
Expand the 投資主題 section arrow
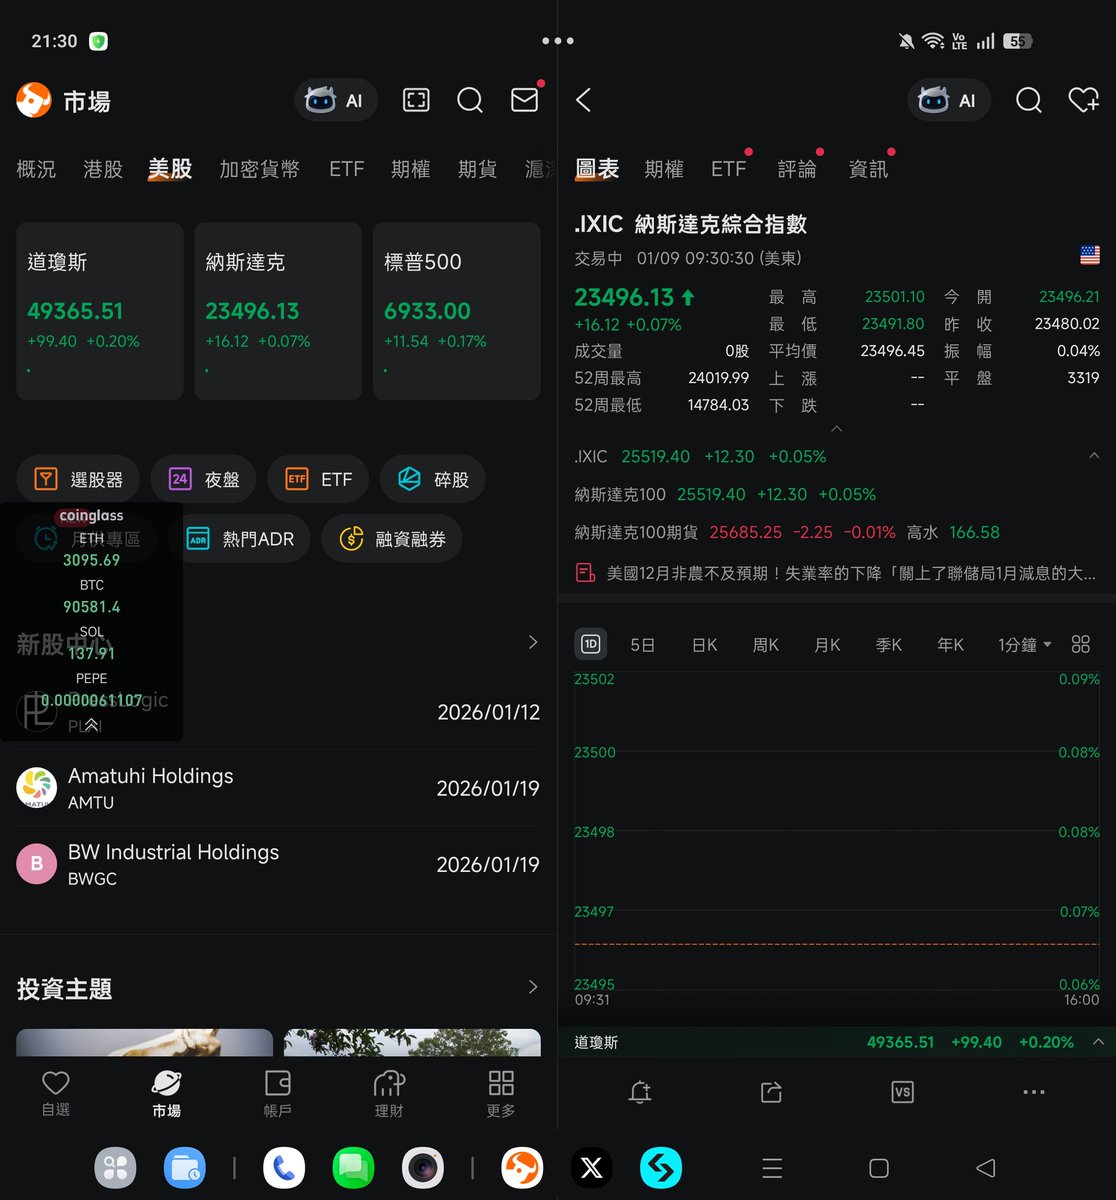point(533,987)
